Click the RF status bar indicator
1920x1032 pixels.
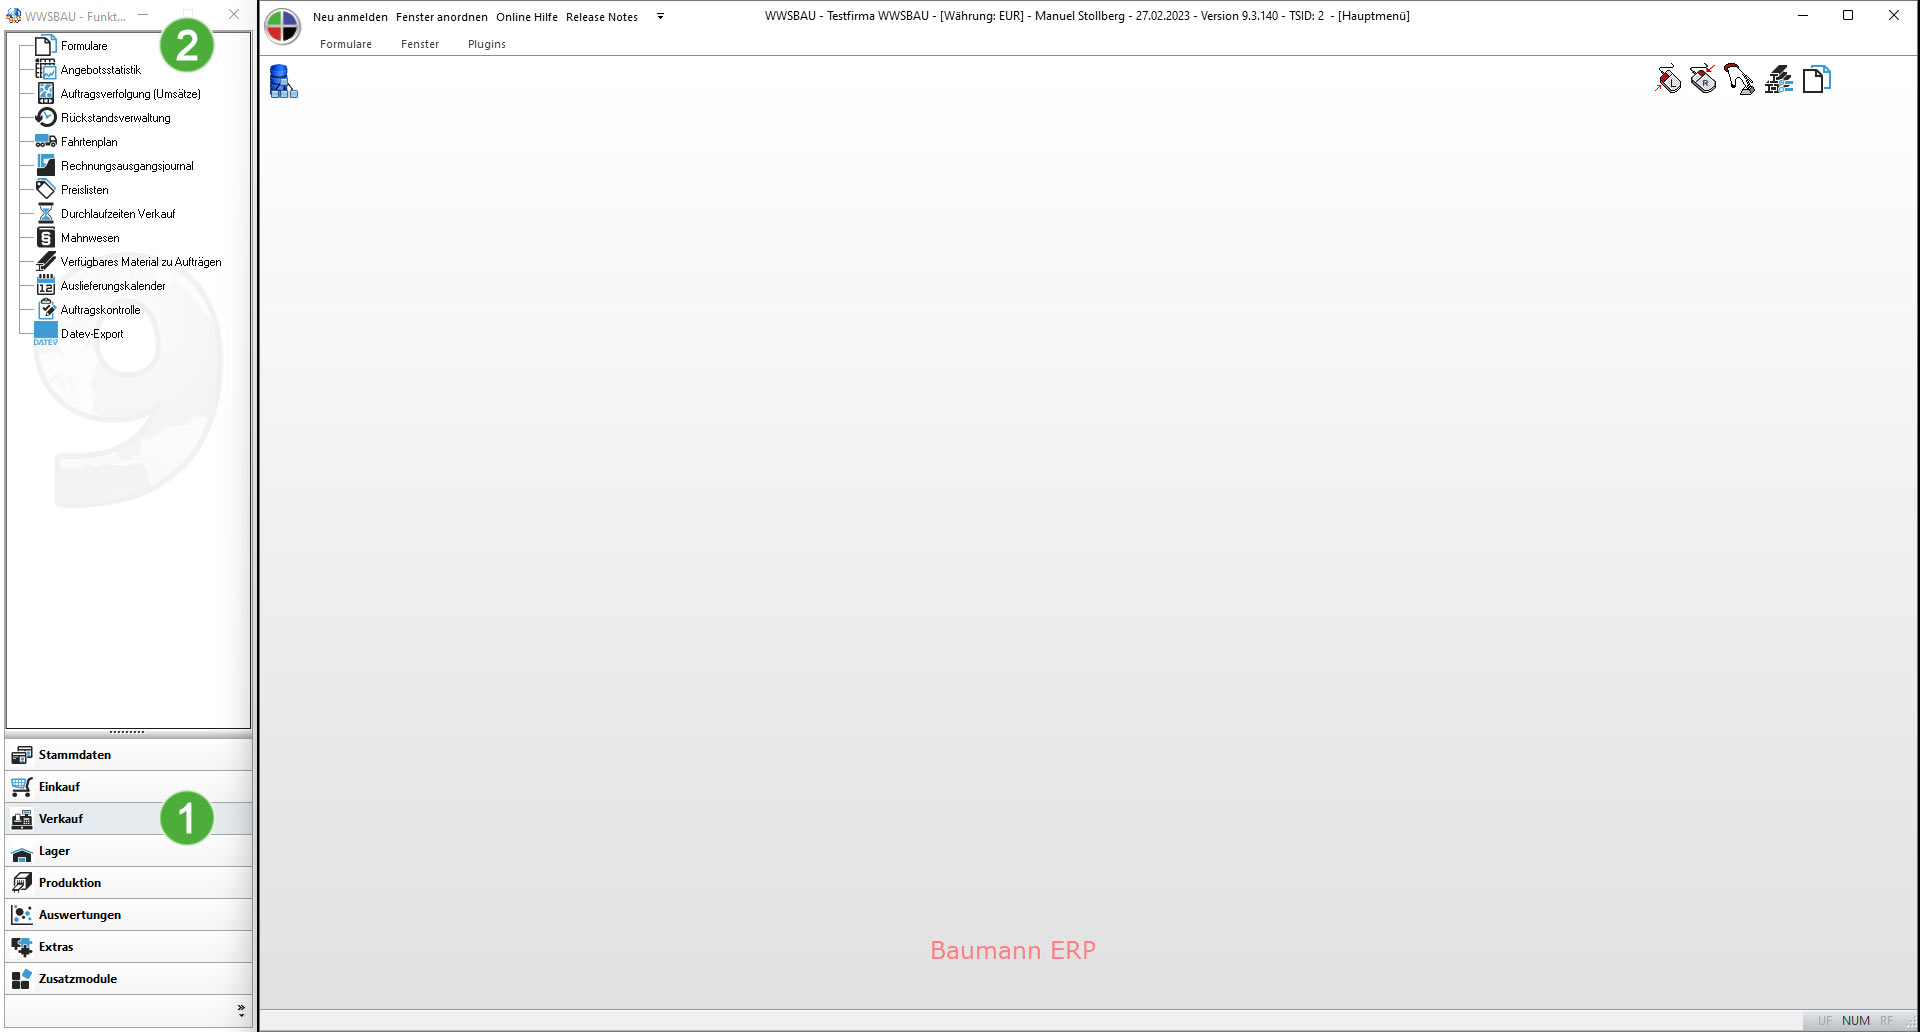[x=1886, y=1021]
